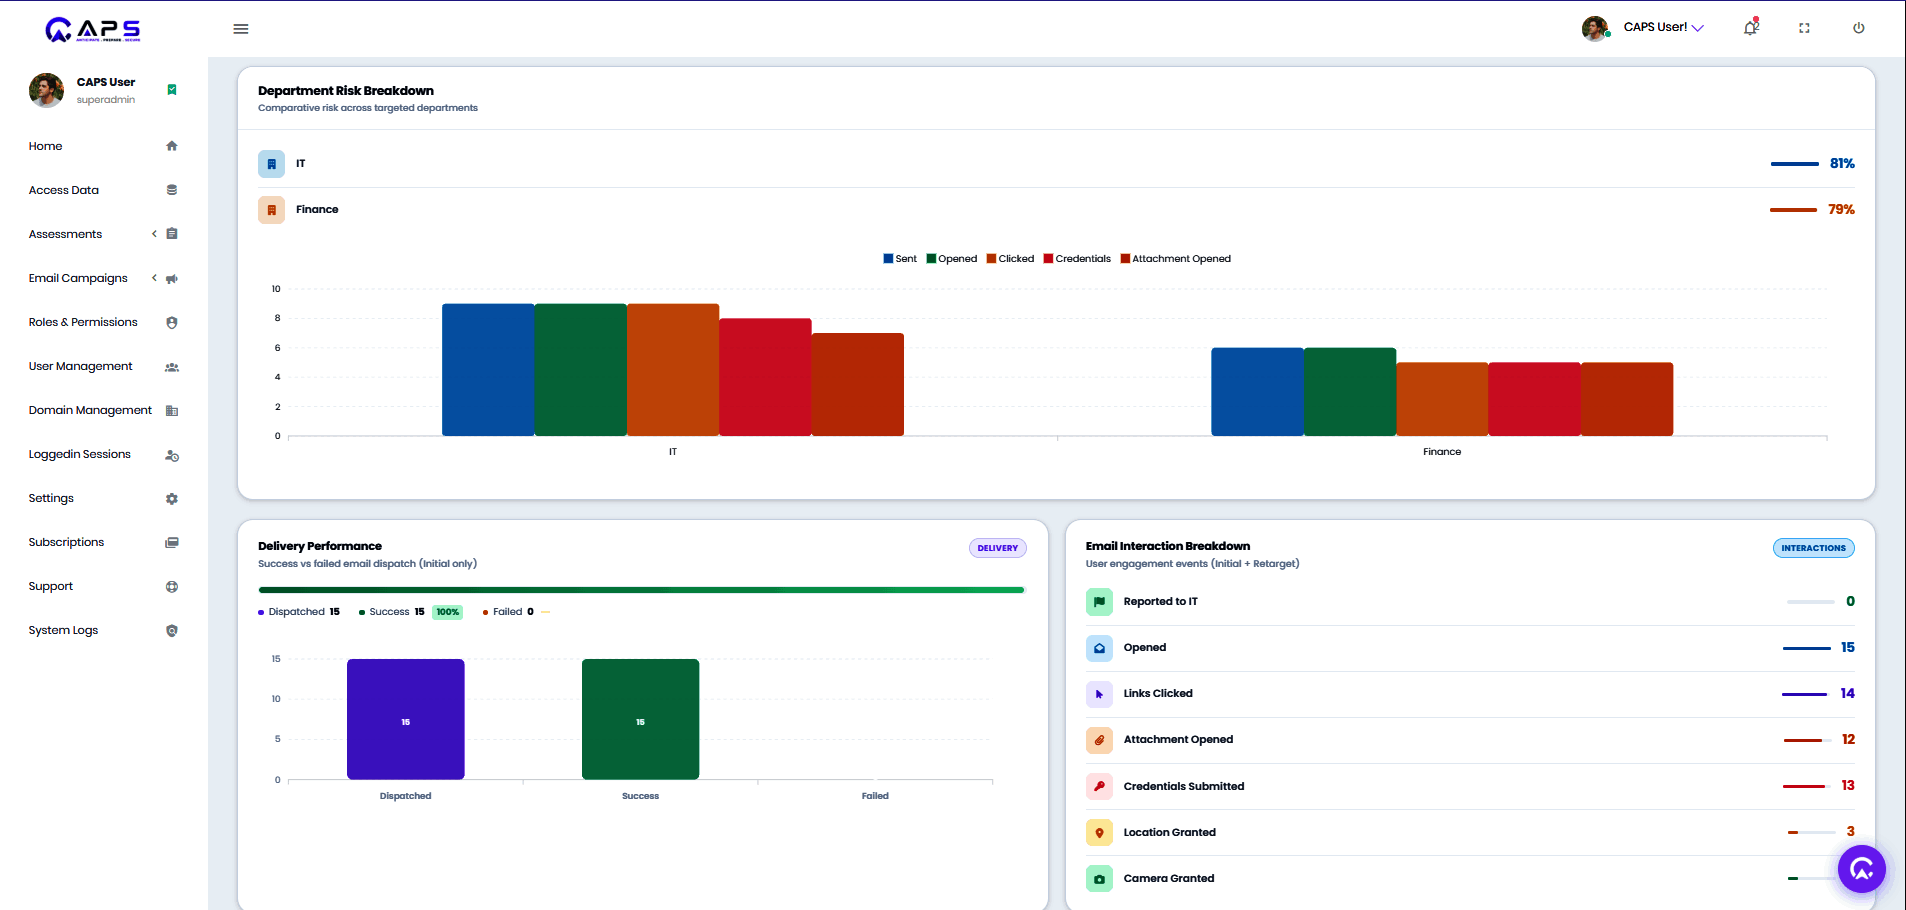The height and width of the screenshot is (910, 1906).
Task: Click the purple Dispatched bar in chart
Action: click(x=405, y=719)
